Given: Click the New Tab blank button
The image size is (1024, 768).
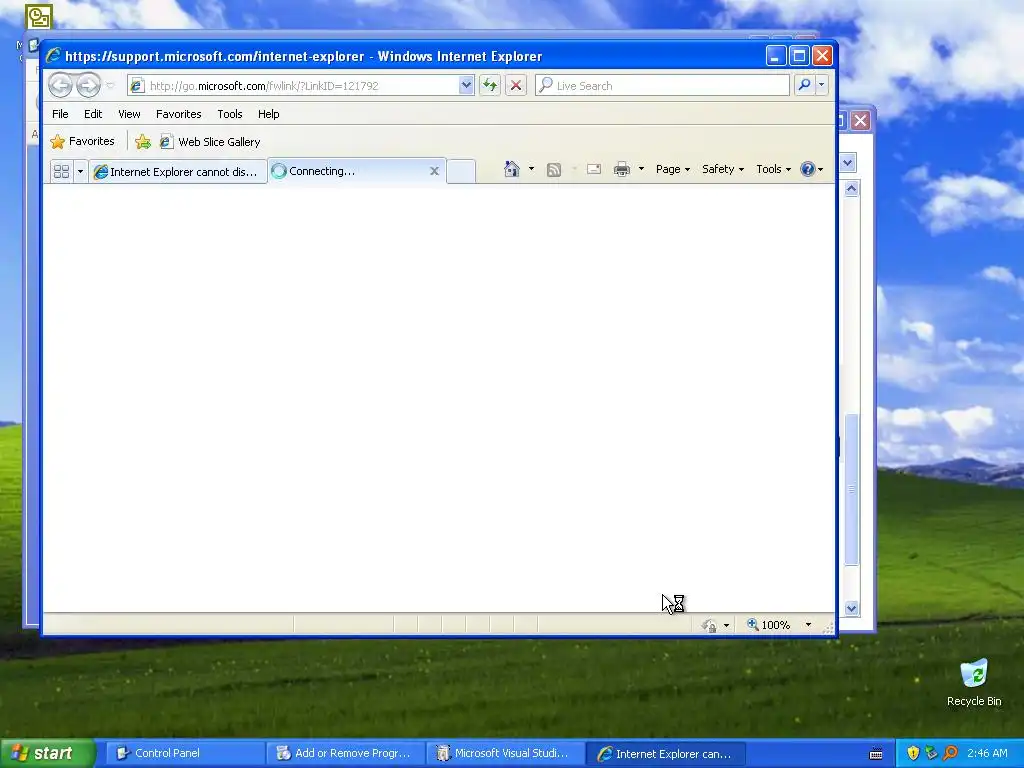Looking at the screenshot, I should 461,172.
